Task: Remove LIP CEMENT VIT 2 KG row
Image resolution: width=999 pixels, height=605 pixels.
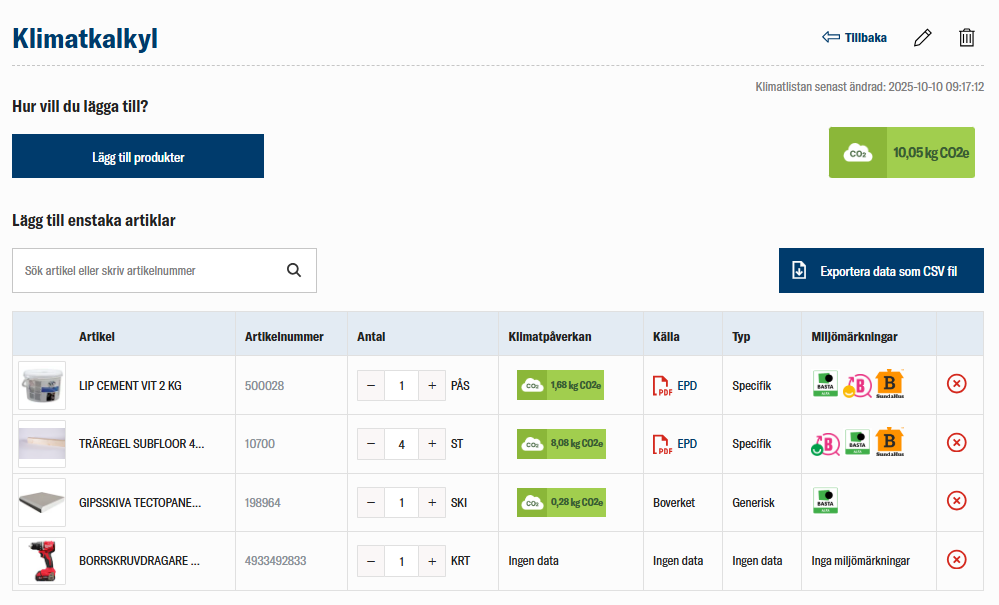Action: pyautogui.click(x=956, y=385)
